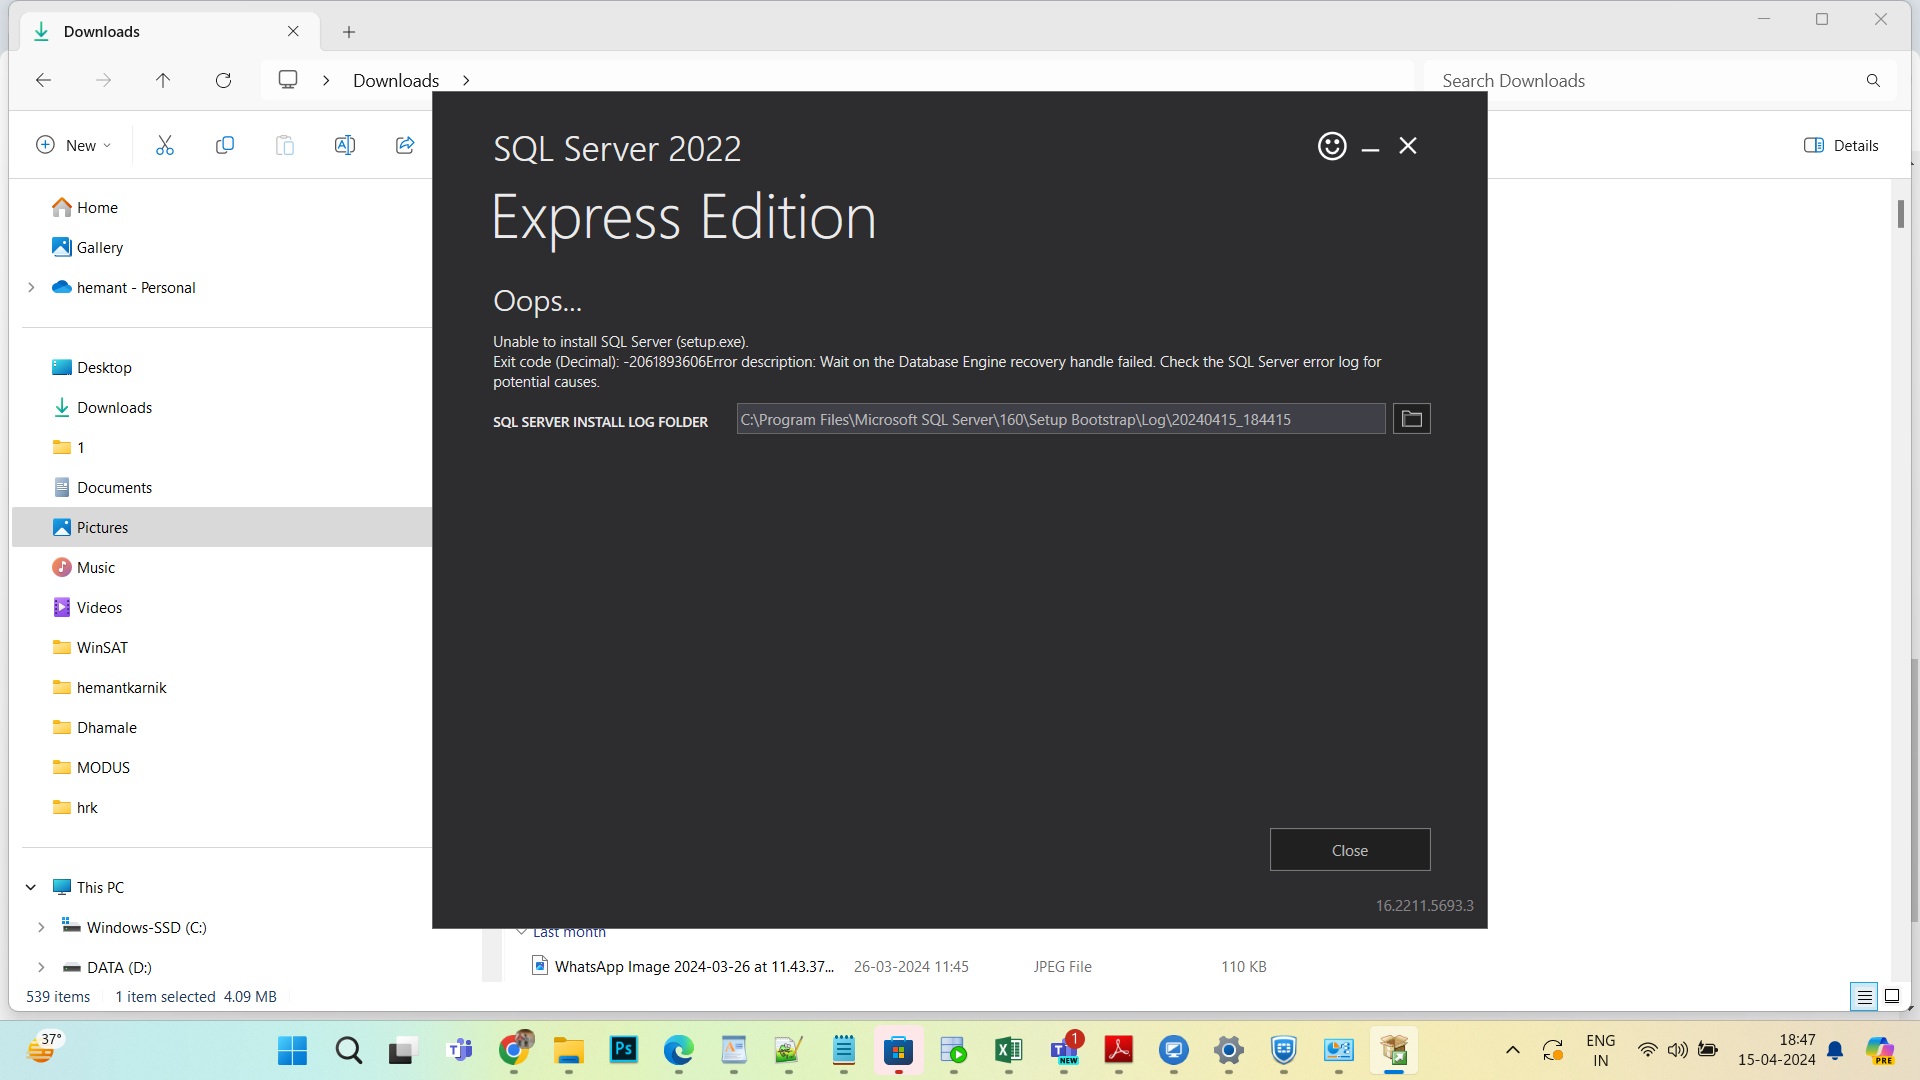This screenshot has width=1920, height=1080.
Task: Toggle the Details pane button
Action: pos(1841,146)
